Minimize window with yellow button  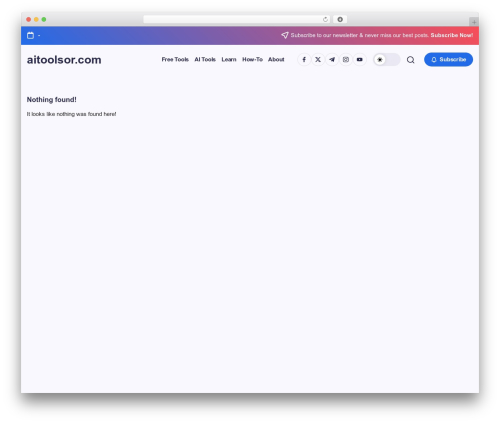[36, 19]
